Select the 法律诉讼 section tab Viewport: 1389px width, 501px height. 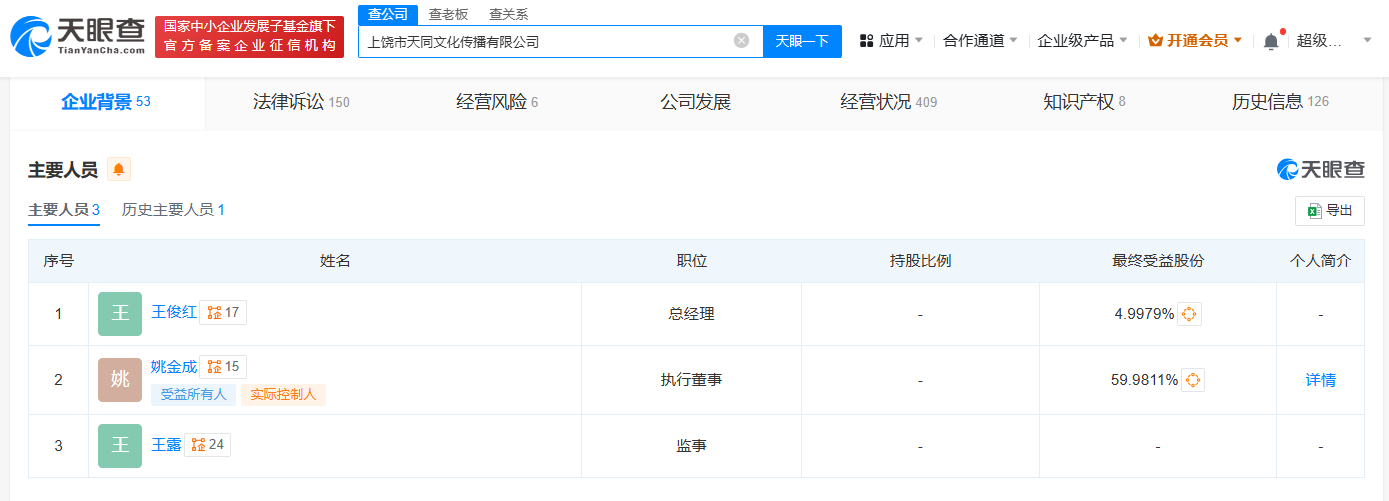point(301,102)
